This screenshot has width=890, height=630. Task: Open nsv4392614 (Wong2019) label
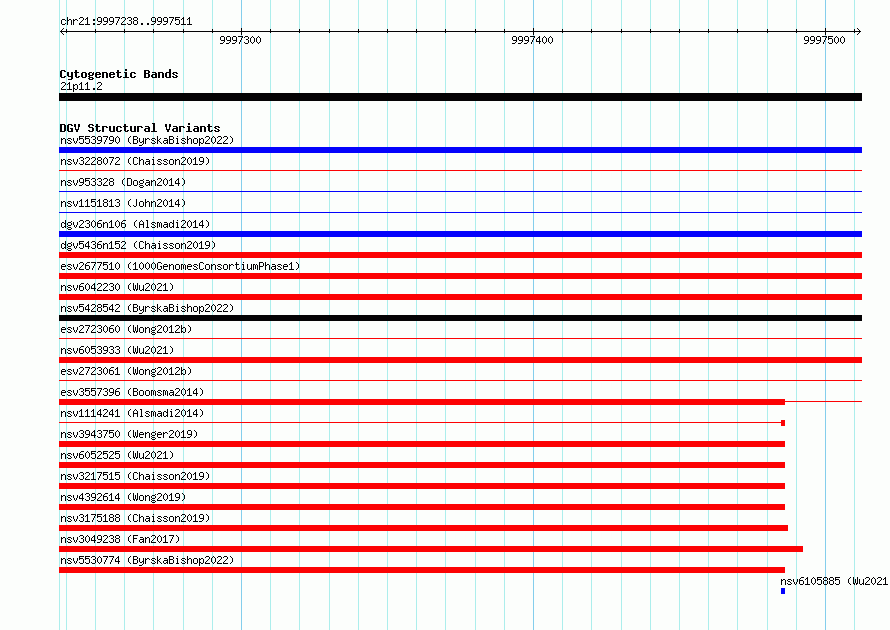(x=123, y=497)
